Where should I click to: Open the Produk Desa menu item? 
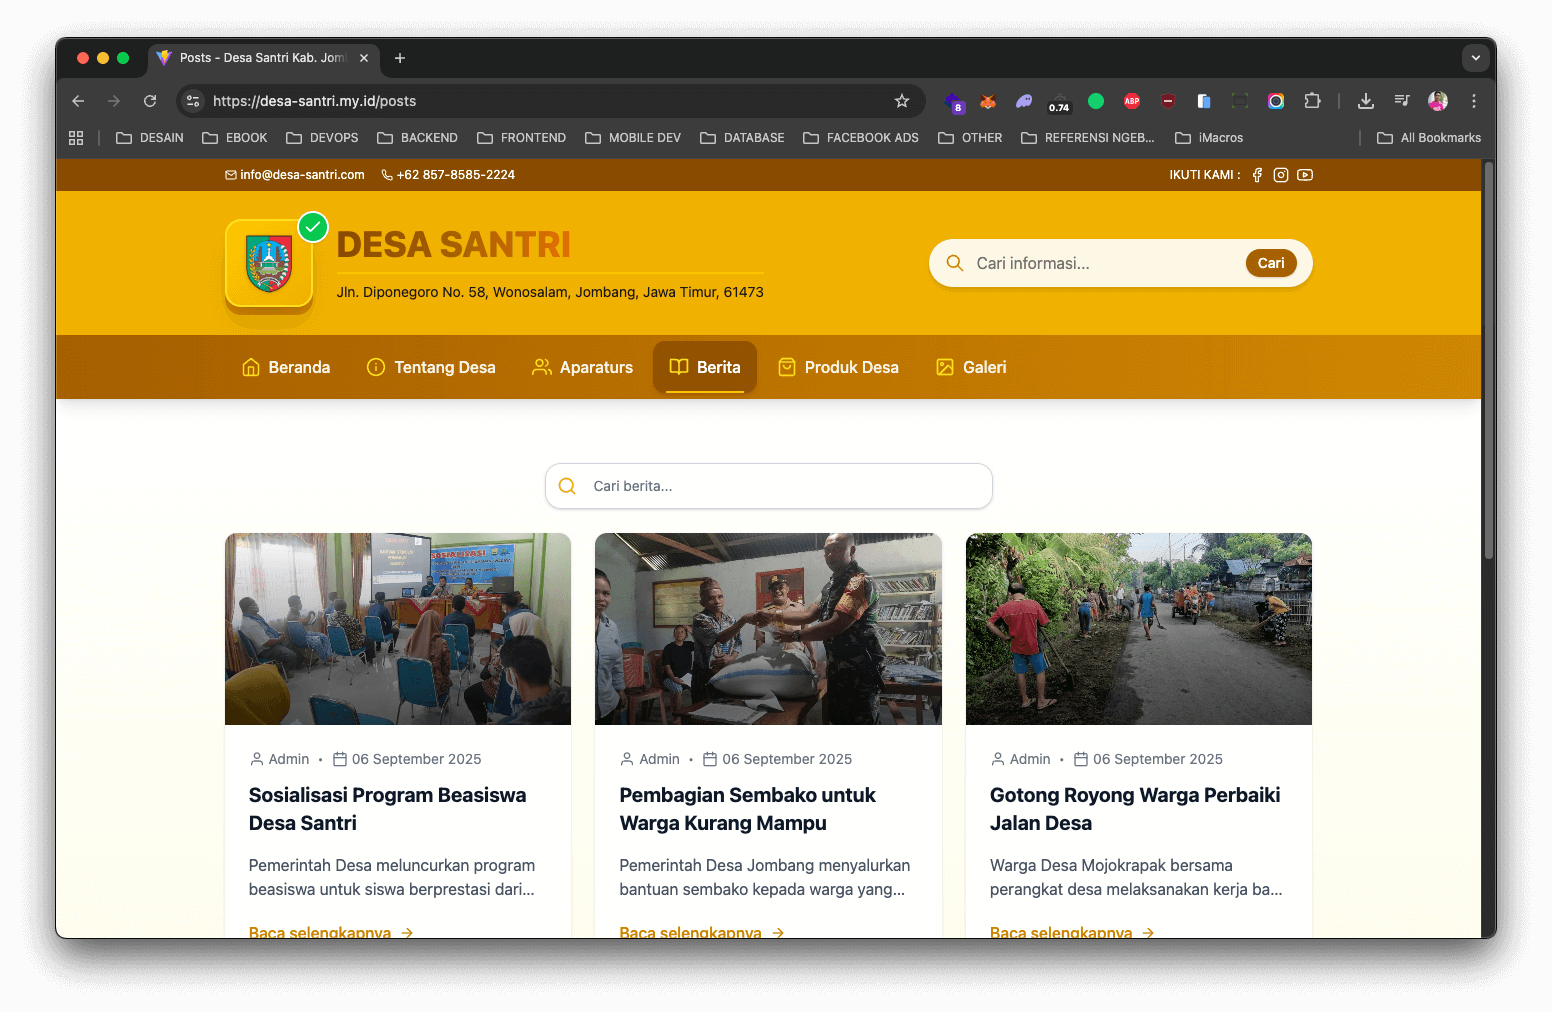(838, 367)
